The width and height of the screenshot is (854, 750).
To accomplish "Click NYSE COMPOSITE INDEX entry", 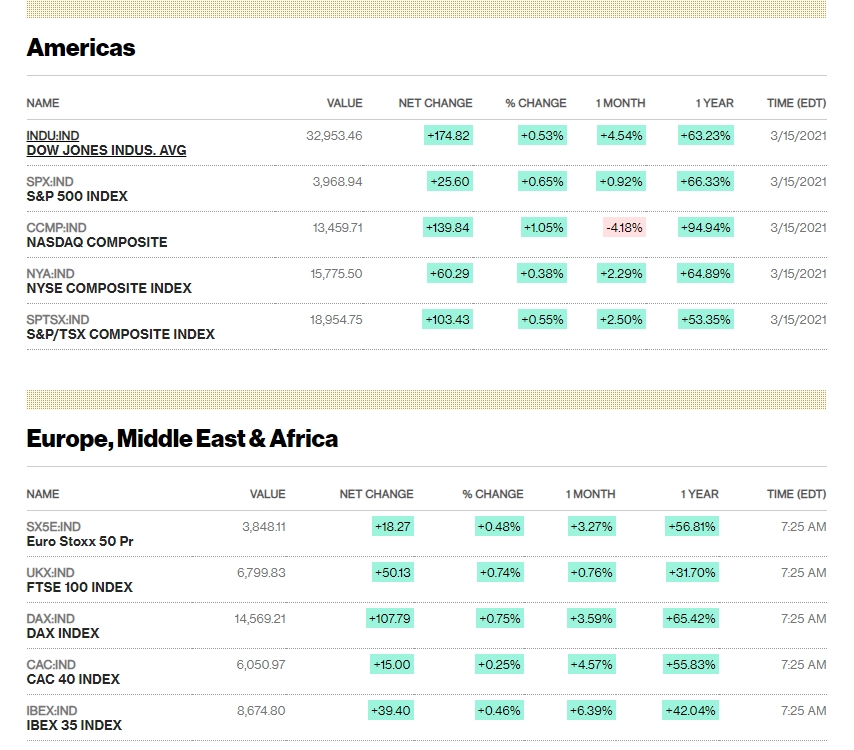I will (109, 288).
